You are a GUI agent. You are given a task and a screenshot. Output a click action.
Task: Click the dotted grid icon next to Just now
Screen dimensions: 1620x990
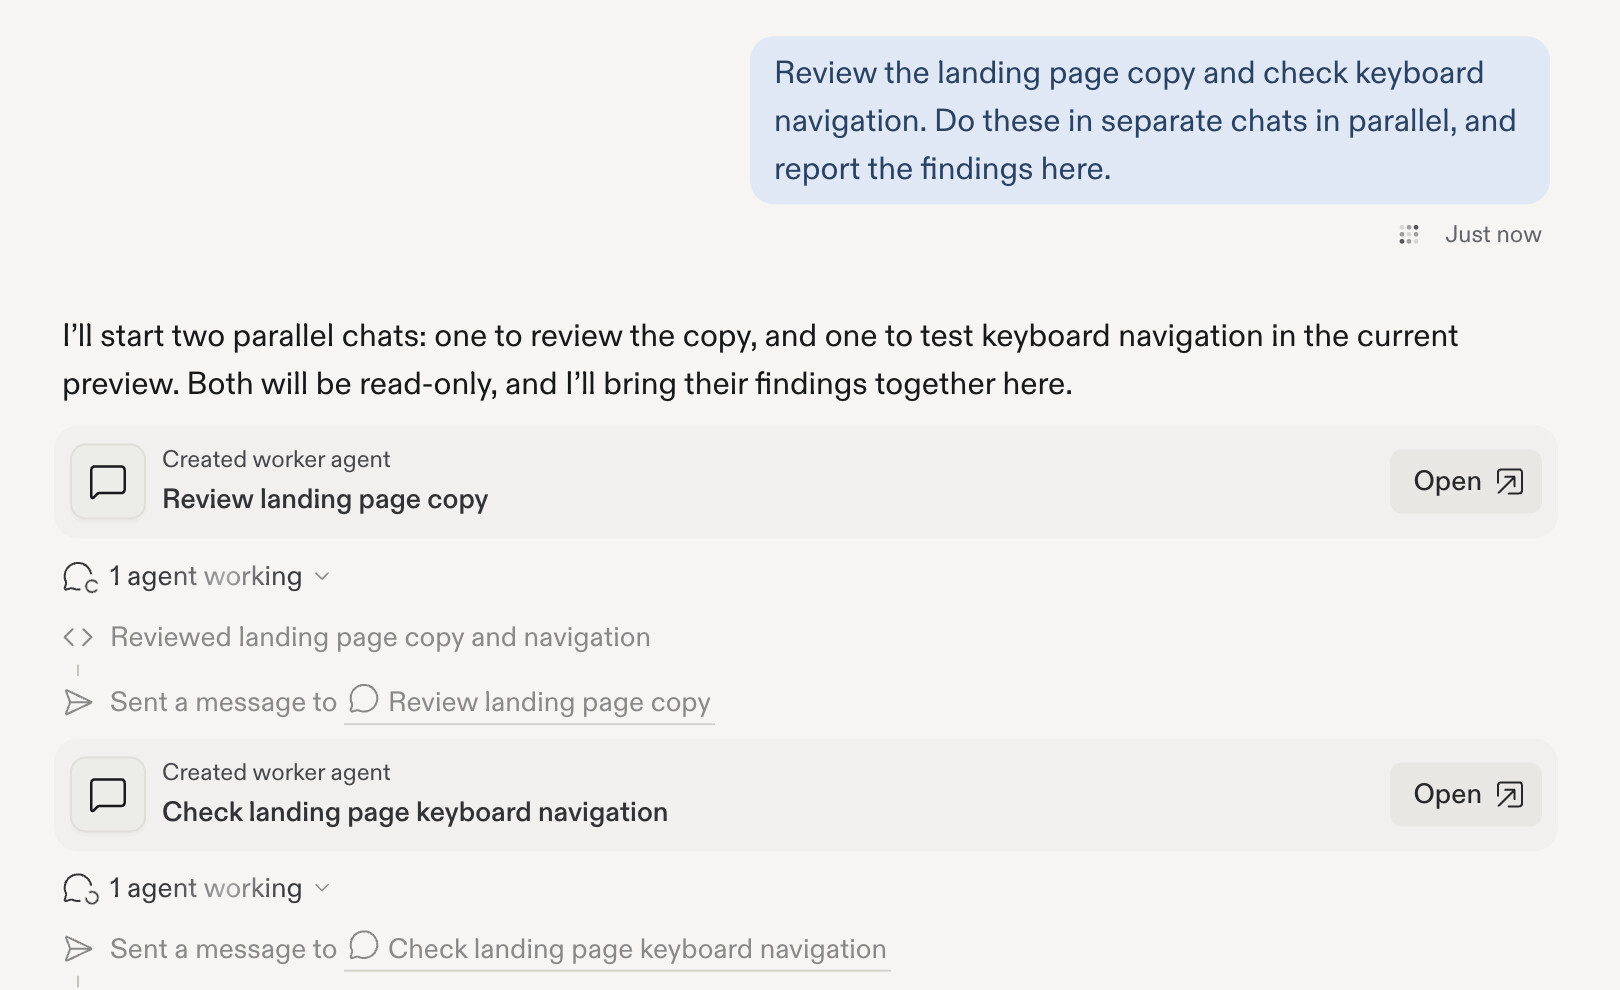pyautogui.click(x=1409, y=235)
